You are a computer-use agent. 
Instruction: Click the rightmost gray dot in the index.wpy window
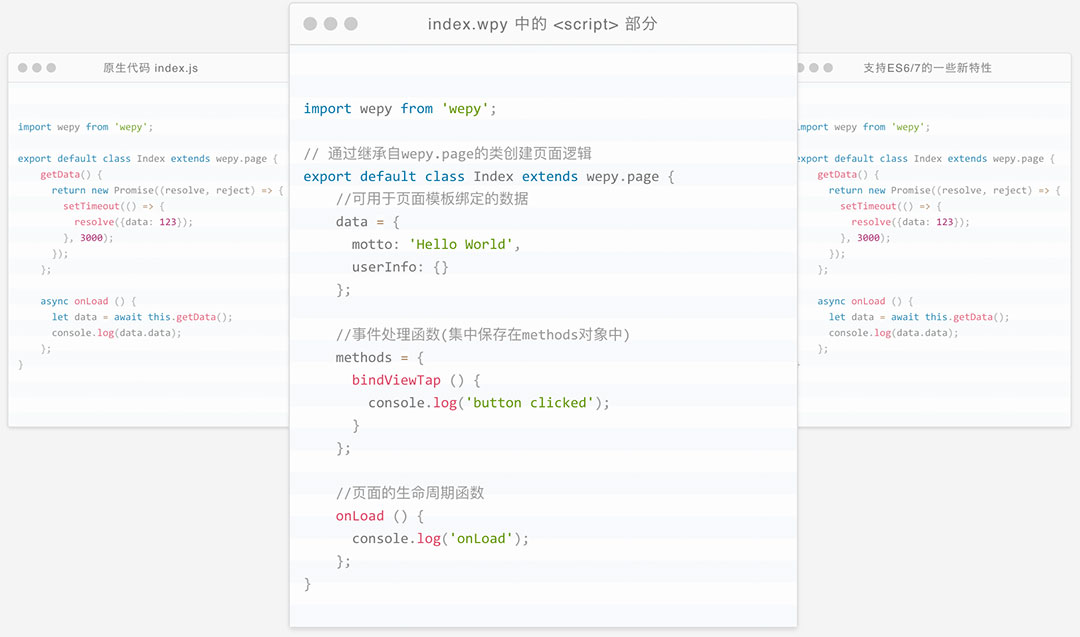point(351,24)
